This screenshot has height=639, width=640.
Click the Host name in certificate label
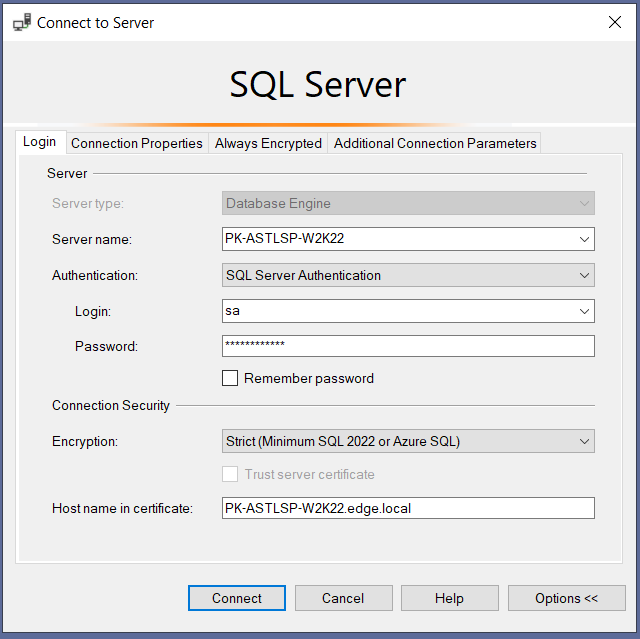click(122, 508)
